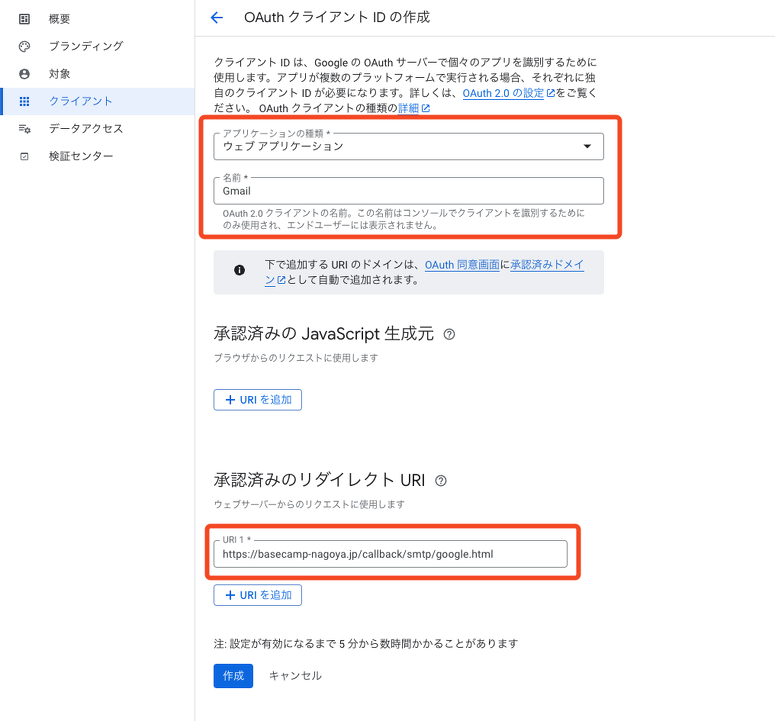The height and width of the screenshot is (721, 775).
Task: Add another URI under リダイレクト URI section
Action: (x=257, y=595)
